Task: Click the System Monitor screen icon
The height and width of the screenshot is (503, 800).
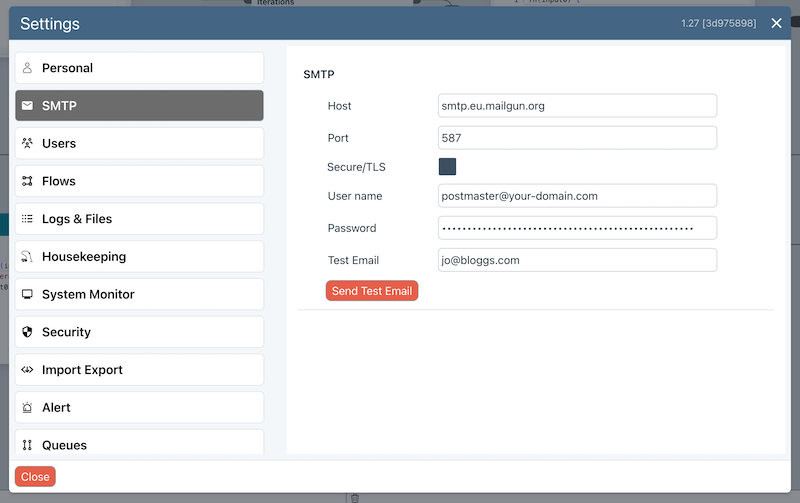Action: click(x=27, y=295)
